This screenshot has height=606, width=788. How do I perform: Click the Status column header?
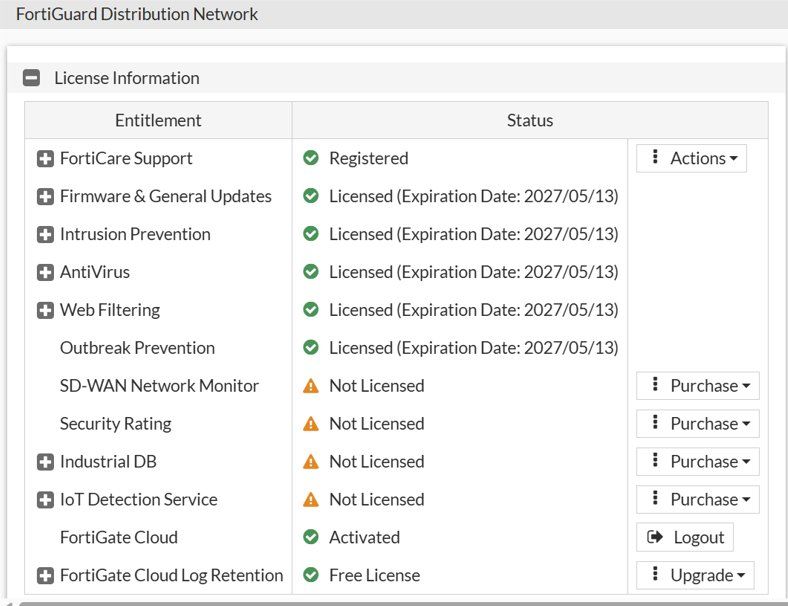point(530,121)
